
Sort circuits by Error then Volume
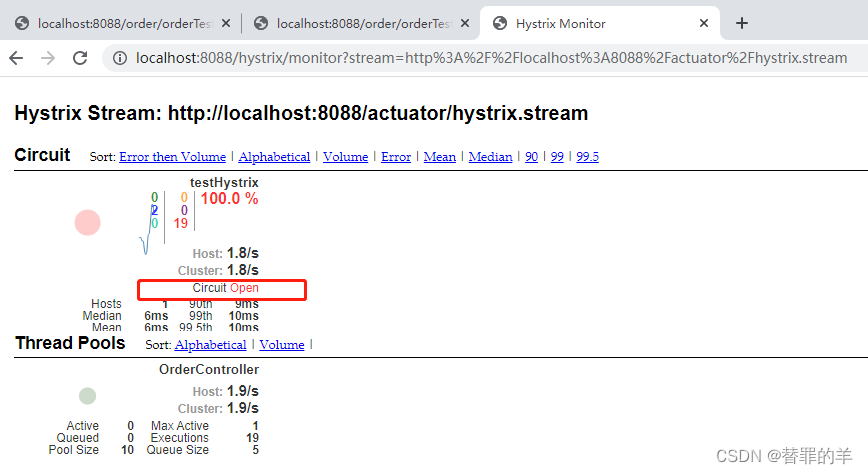point(172,157)
